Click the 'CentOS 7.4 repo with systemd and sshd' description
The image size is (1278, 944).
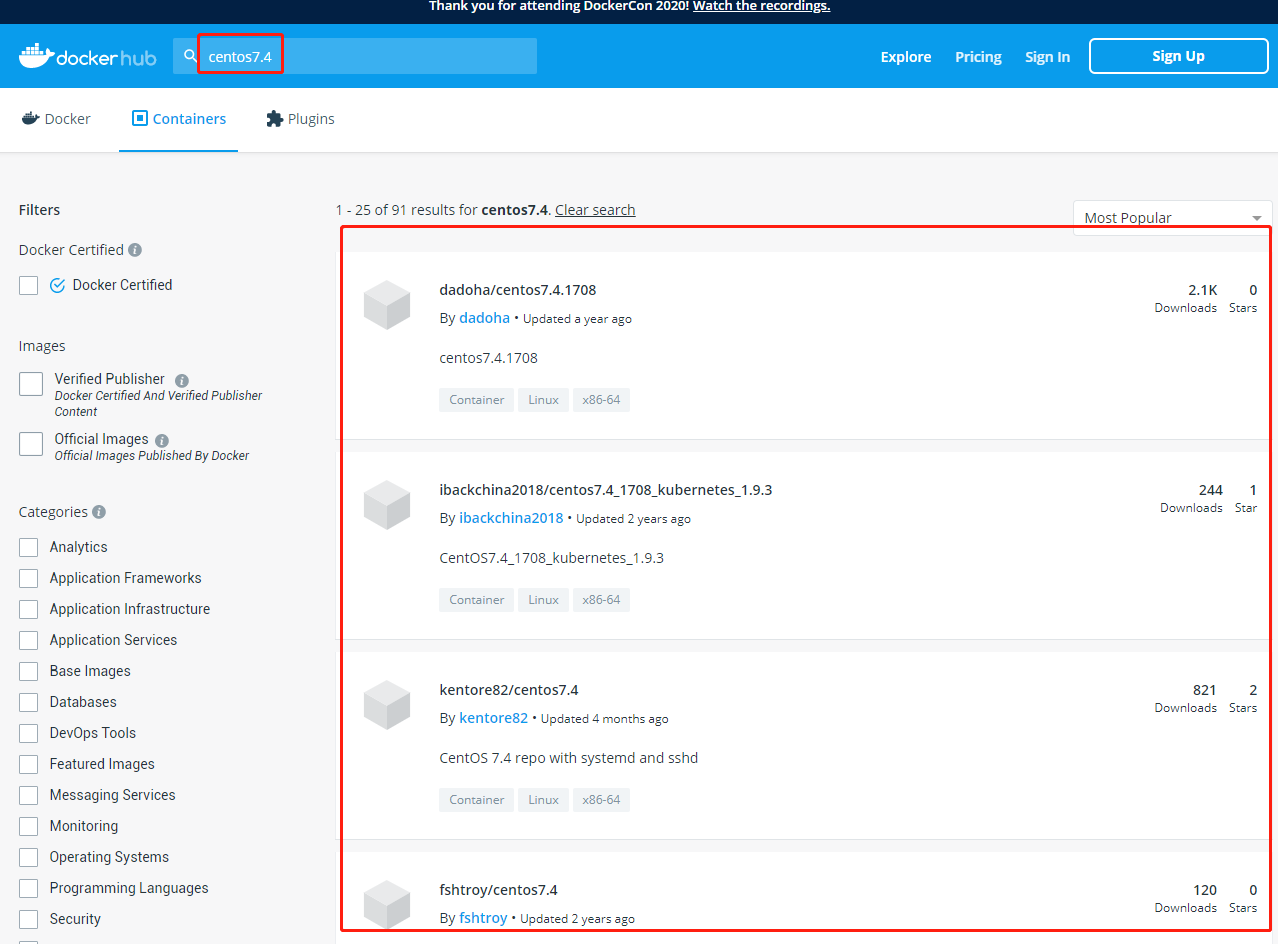568,758
